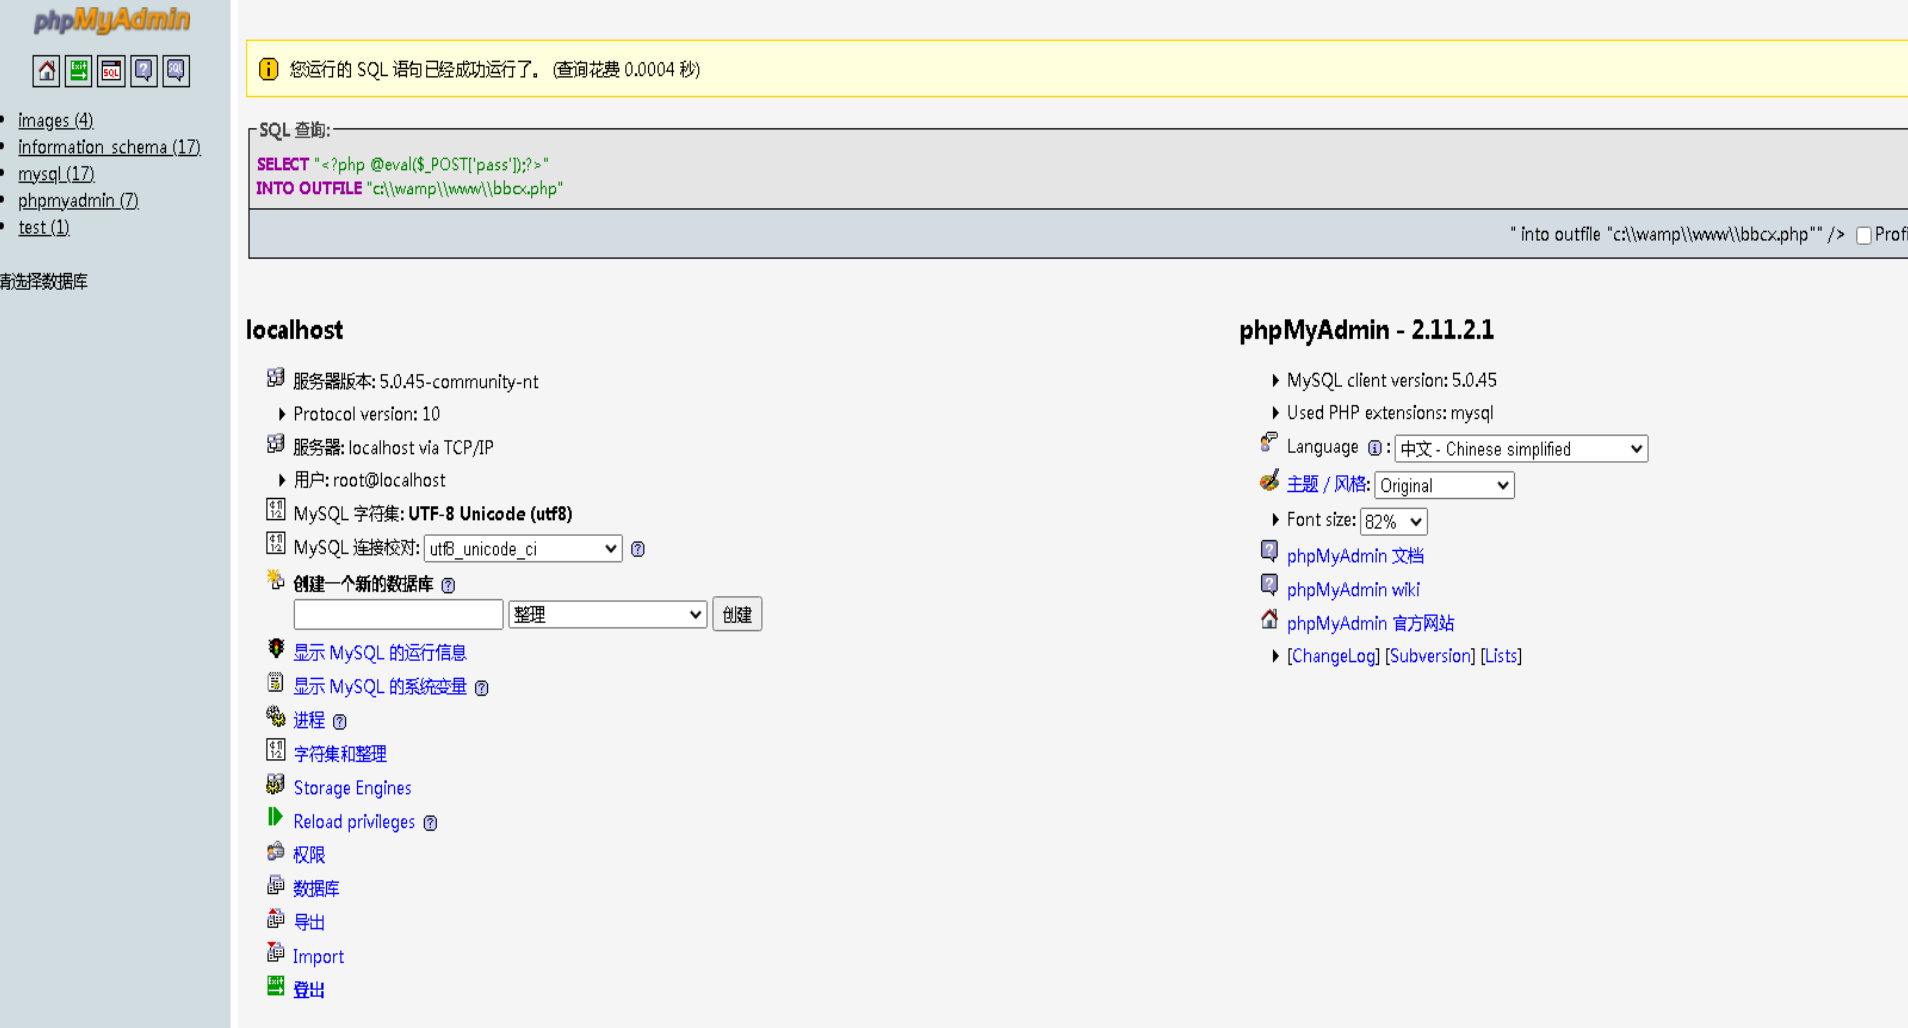This screenshot has width=1908, height=1028.
Task: Click help icon beside MySQL system variables
Action: pyautogui.click(x=481, y=688)
